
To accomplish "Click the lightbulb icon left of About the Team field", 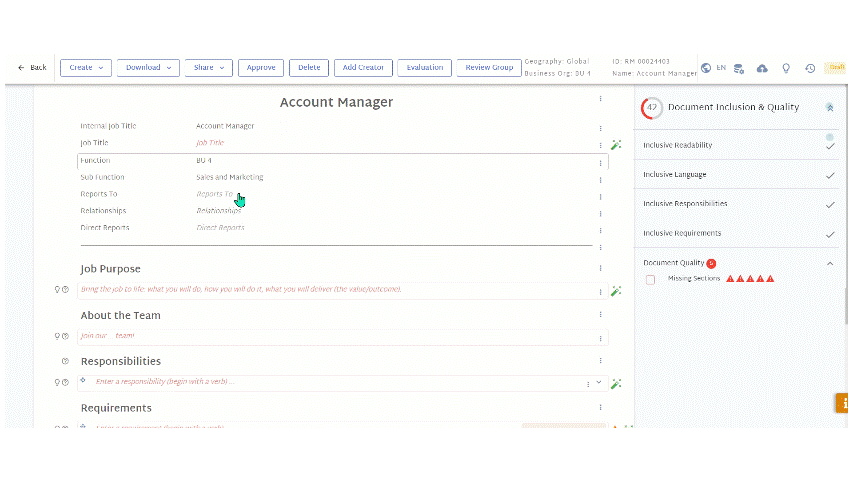I will [x=57, y=336].
